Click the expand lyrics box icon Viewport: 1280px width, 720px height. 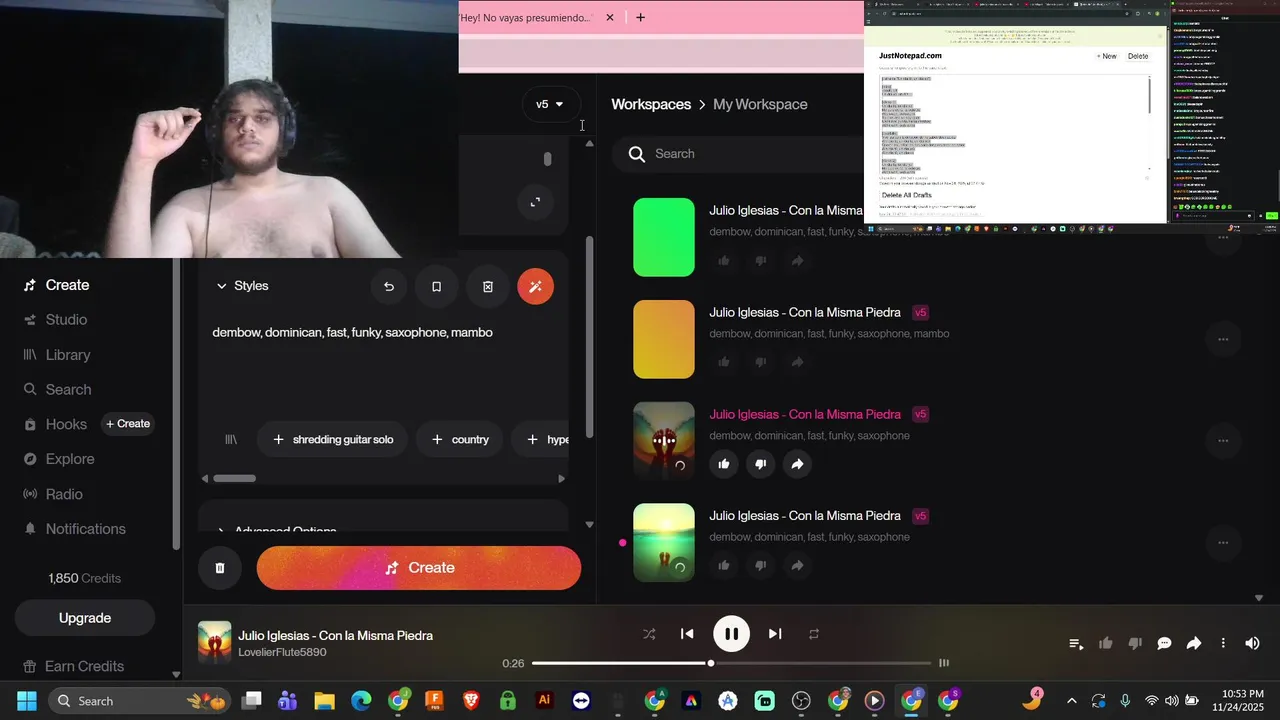pos(535,202)
